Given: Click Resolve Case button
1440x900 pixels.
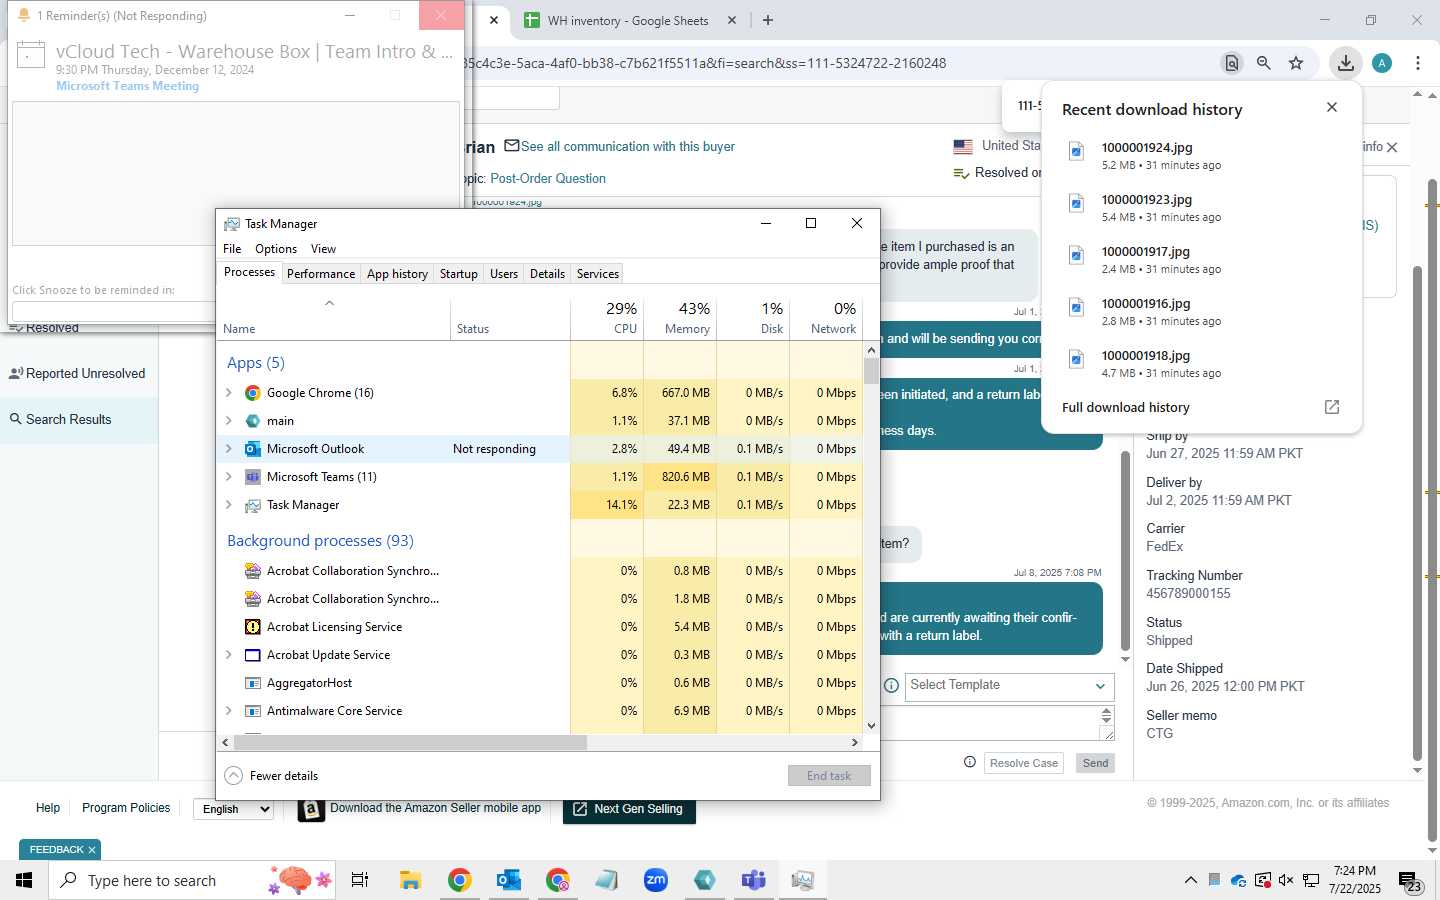Looking at the screenshot, I should (x=1024, y=763).
